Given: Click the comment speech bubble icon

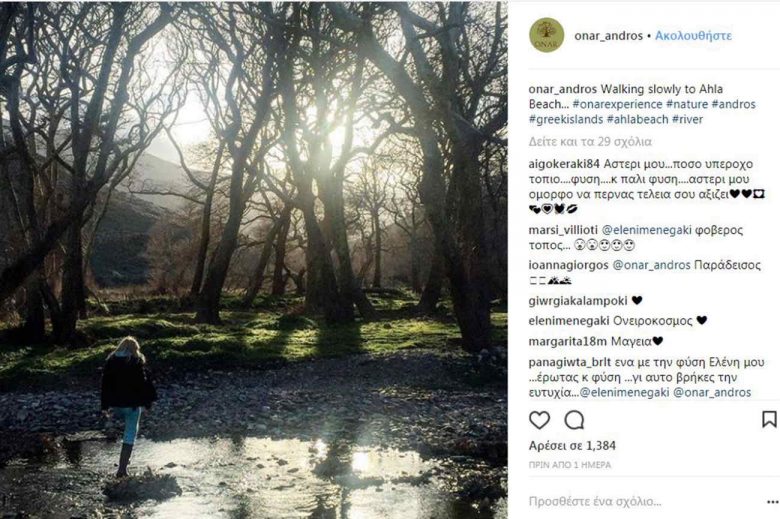Looking at the screenshot, I should pyautogui.click(x=574, y=420).
